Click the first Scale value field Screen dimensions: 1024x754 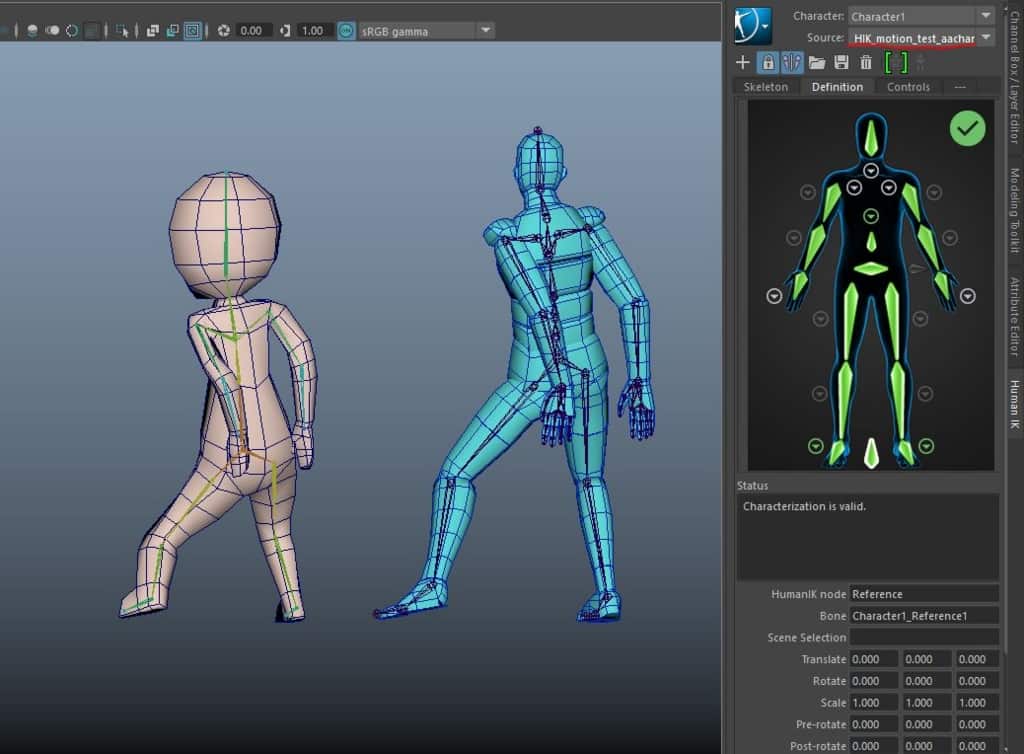point(874,702)
